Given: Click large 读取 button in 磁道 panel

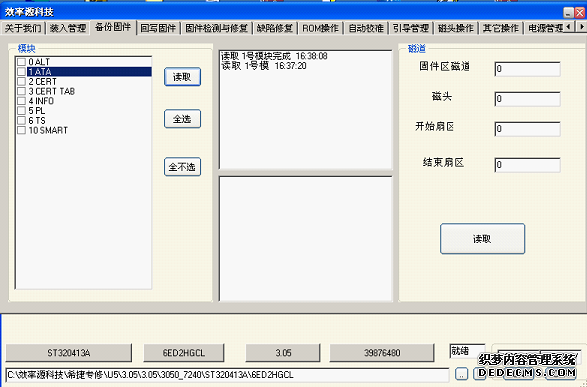Looking at the screenshot, I should pos(482,239).
